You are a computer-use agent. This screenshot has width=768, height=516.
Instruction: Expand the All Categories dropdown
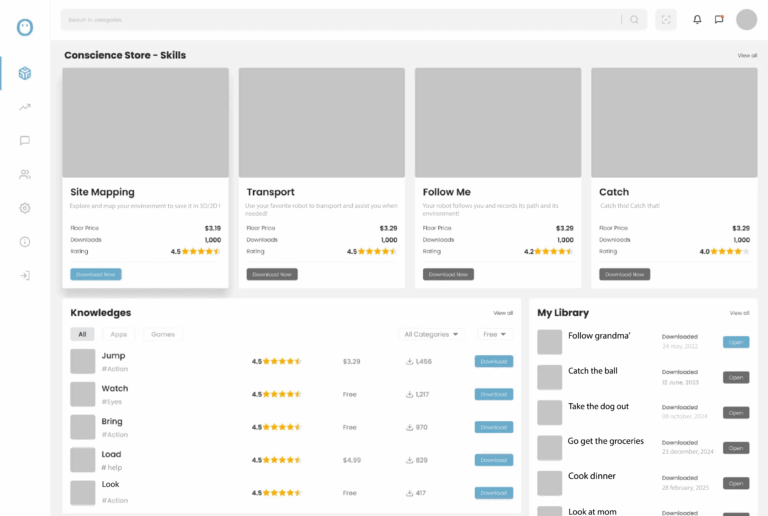[x=432, y=334]
